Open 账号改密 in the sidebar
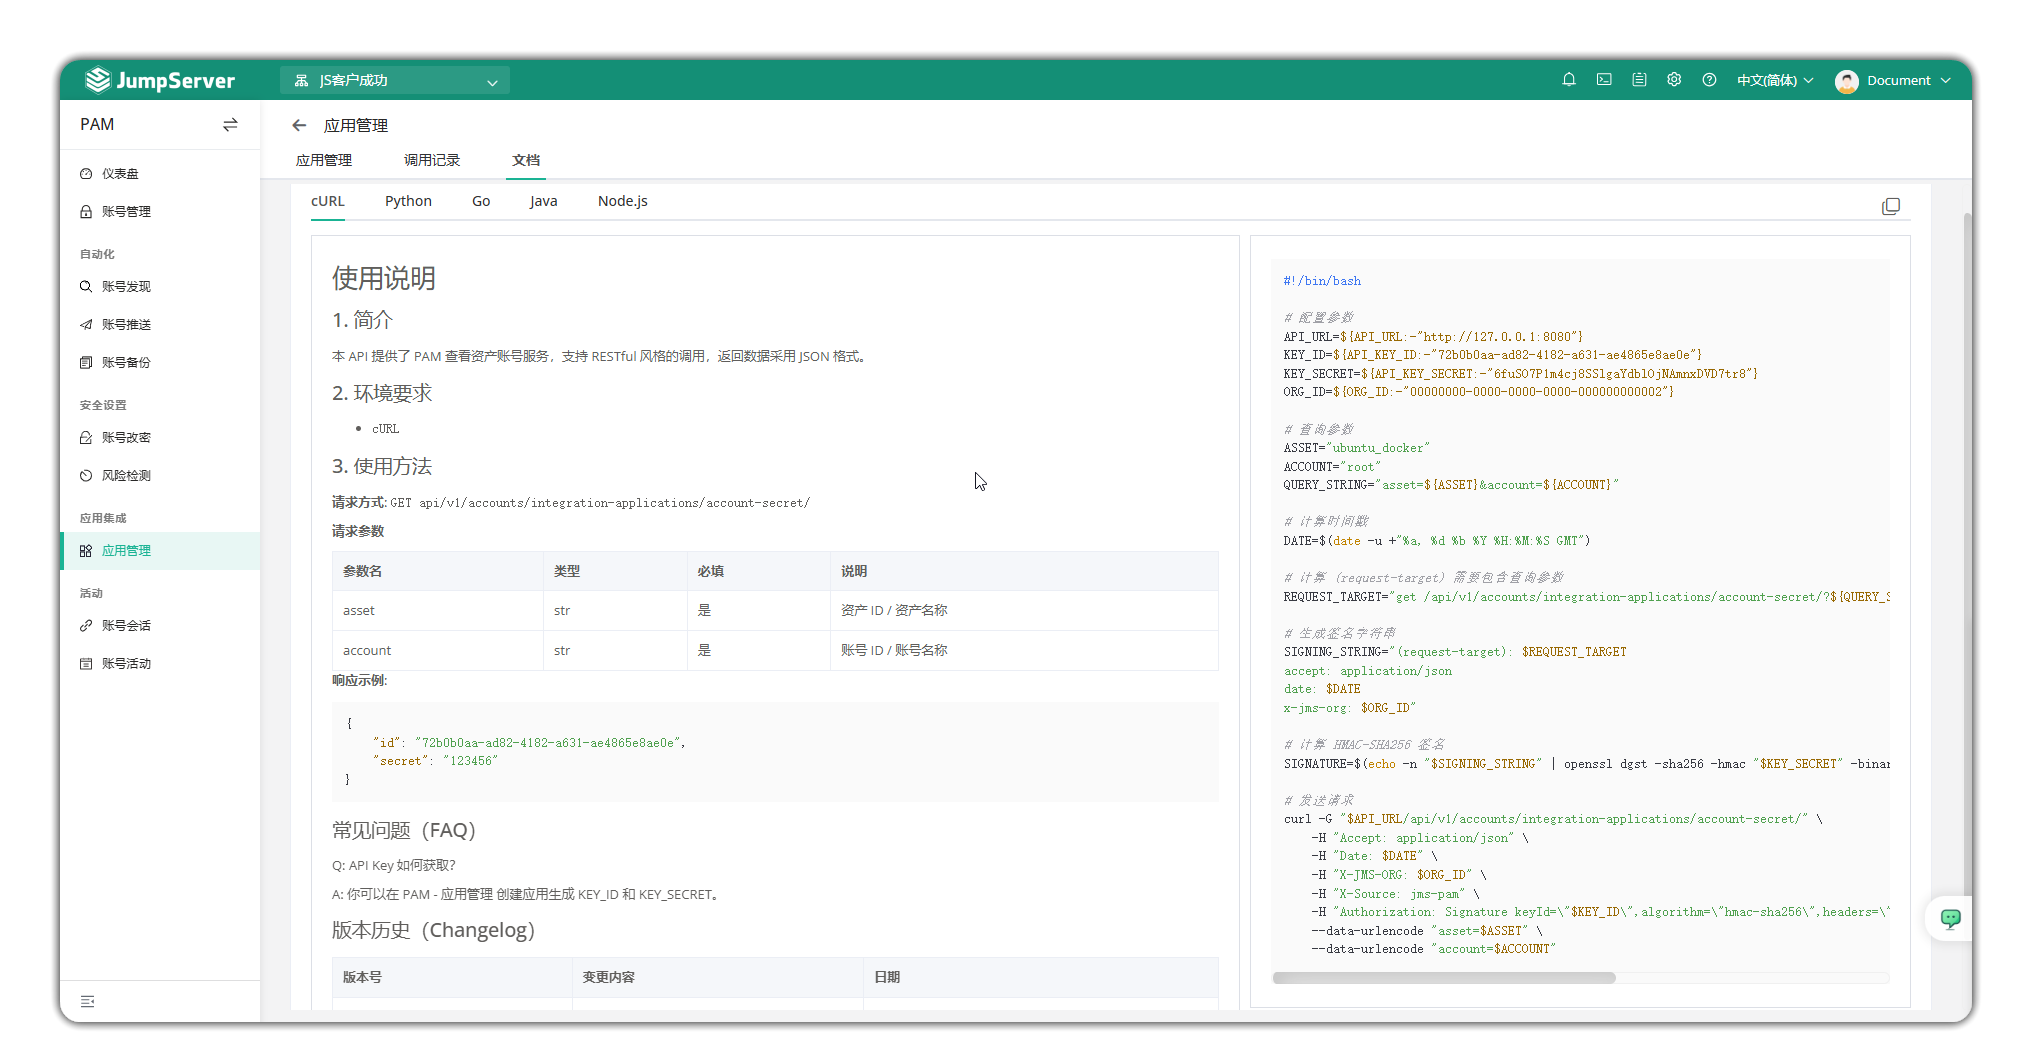Screen dimensions: 2032x1062 (x=160, y=438)
